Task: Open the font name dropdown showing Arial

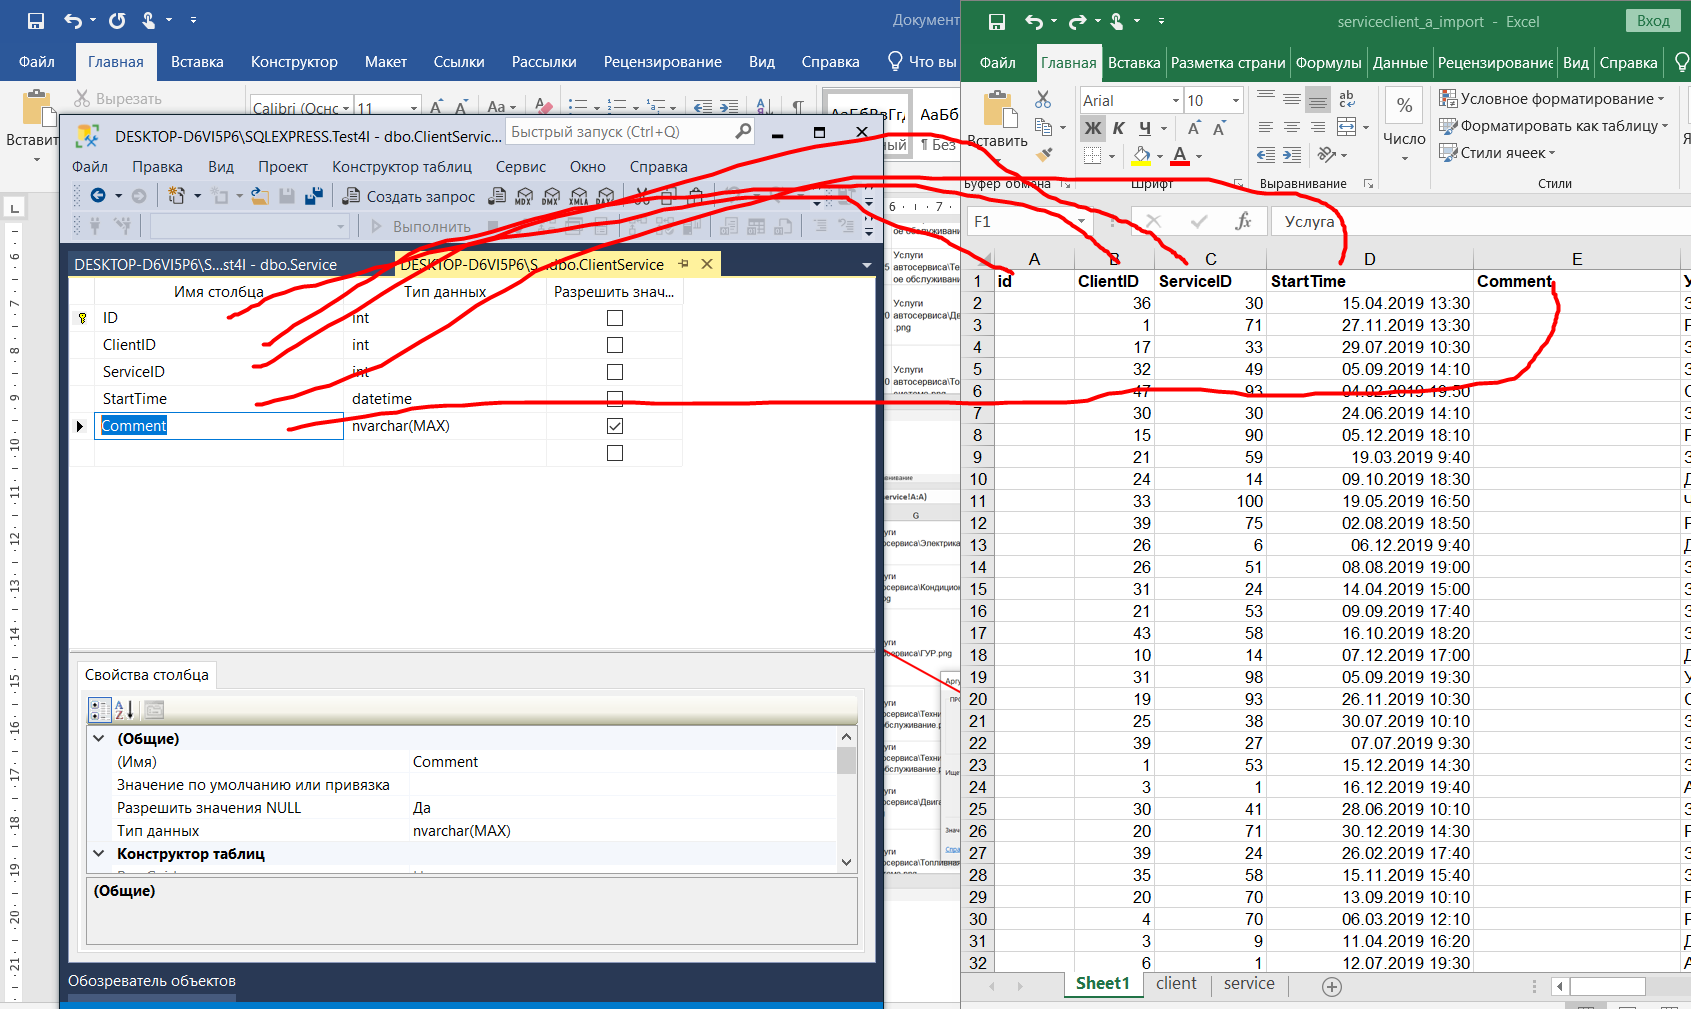Action: [x=1176, y=100]
